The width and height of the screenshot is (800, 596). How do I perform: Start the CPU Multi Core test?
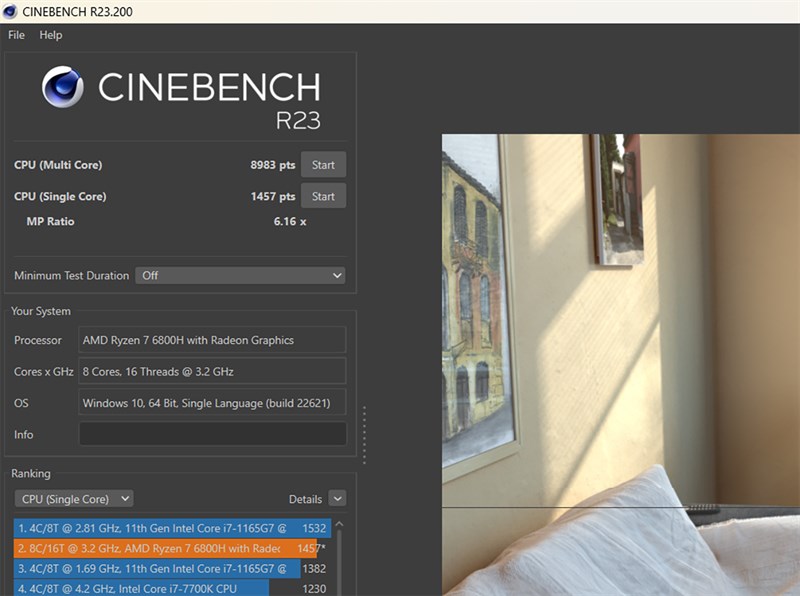(323, 165)
